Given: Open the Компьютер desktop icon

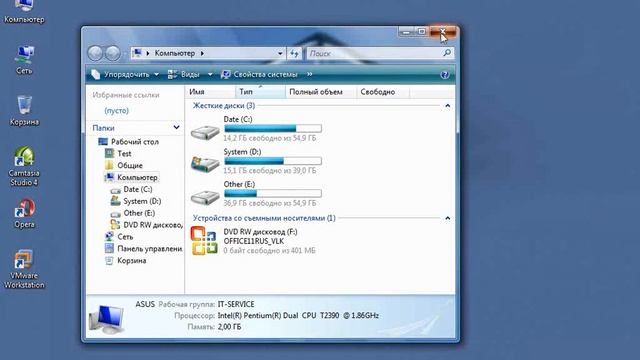Looking at the screenshot, I should tap(24, 11).
